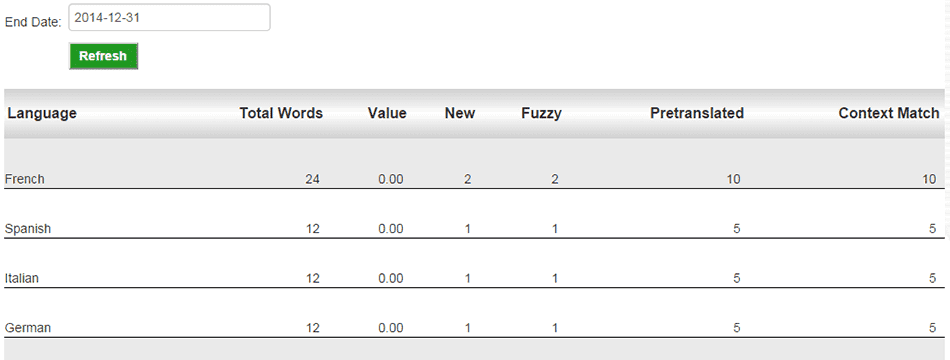Sort by Total Words column header
Screen dimensions: 950x360
coord(281,113)
